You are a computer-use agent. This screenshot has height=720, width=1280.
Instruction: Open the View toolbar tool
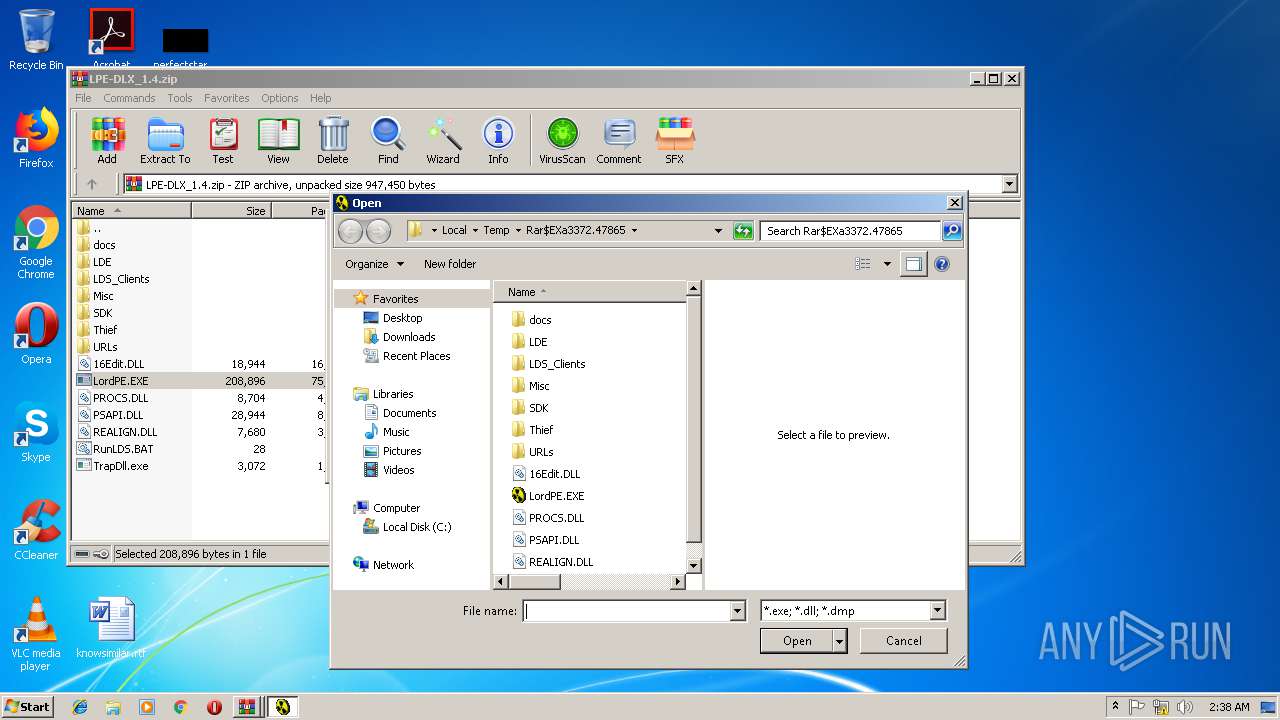click(x=278, y=141)
